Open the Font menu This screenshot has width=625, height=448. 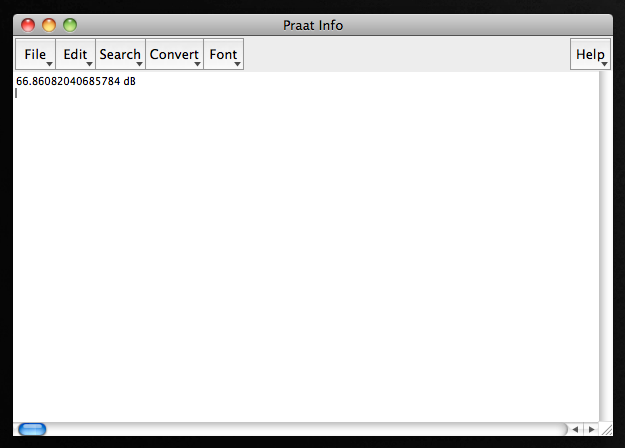[224, 54]
